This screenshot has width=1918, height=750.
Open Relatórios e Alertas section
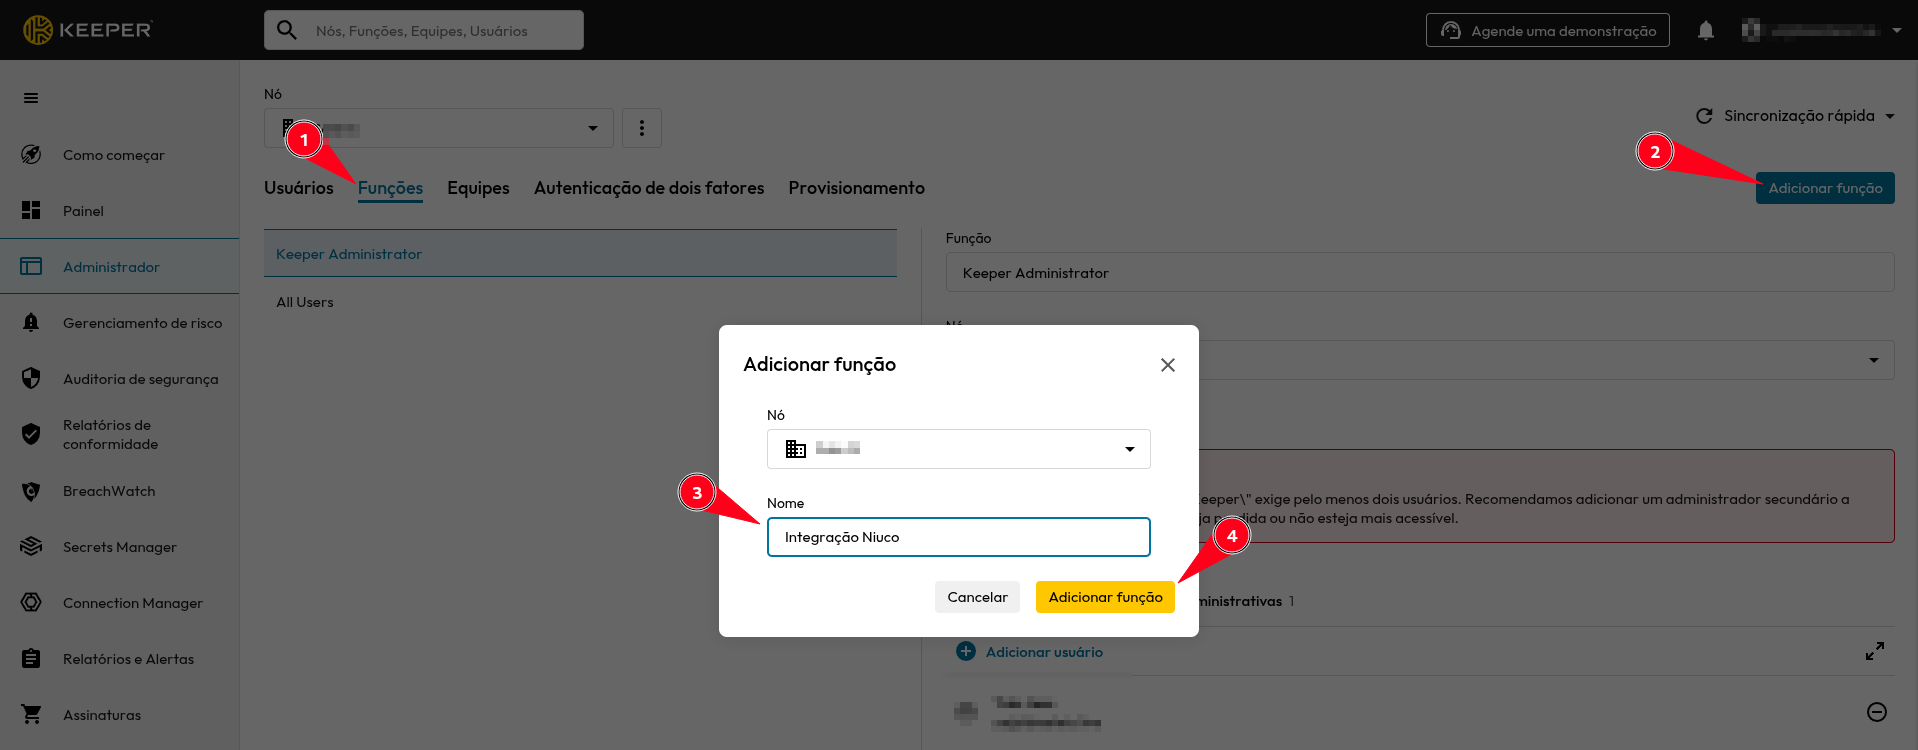point(120,659)
